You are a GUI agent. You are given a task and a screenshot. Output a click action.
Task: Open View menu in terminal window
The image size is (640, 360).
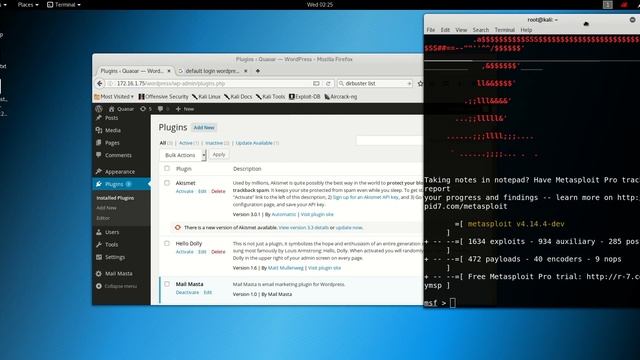point(461,30)
